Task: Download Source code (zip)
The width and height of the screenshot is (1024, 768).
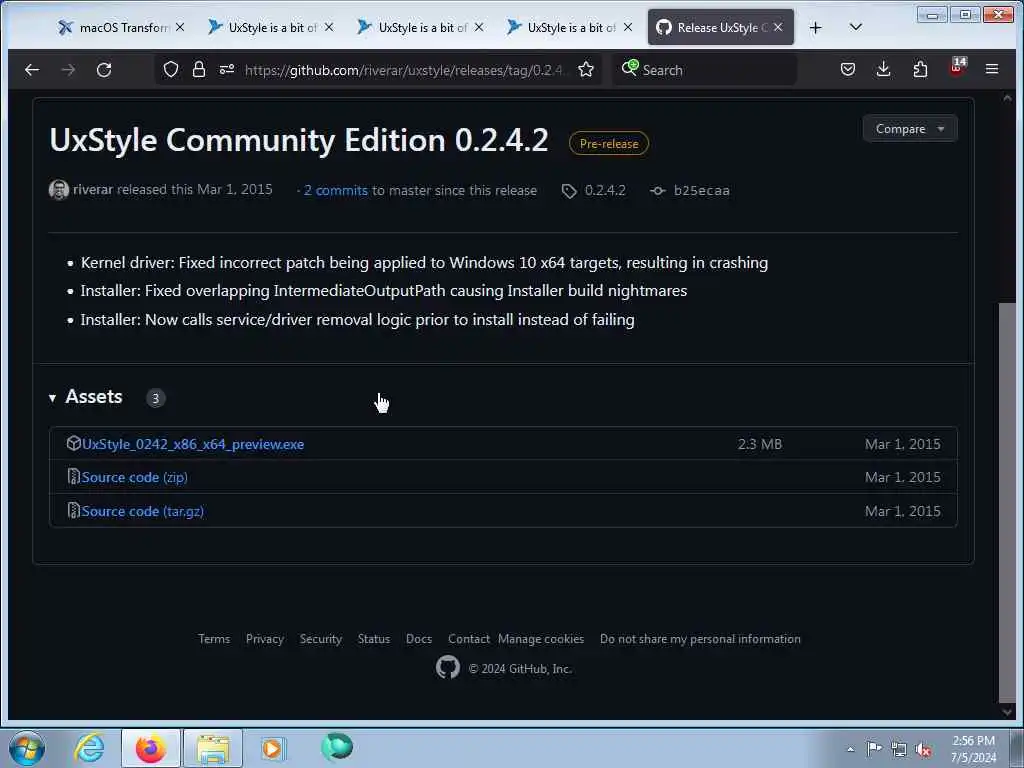Action: (135, 477)
